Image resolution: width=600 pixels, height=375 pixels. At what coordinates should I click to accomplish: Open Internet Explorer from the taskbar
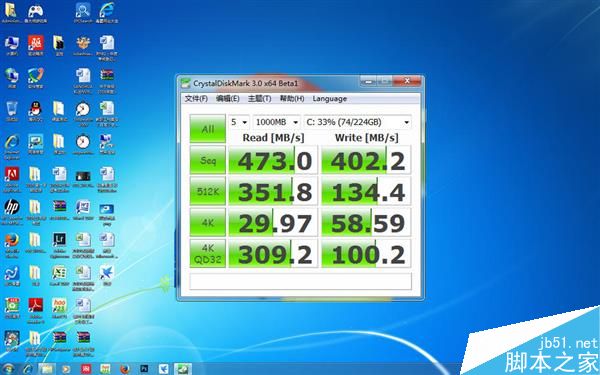coord(28,369)
